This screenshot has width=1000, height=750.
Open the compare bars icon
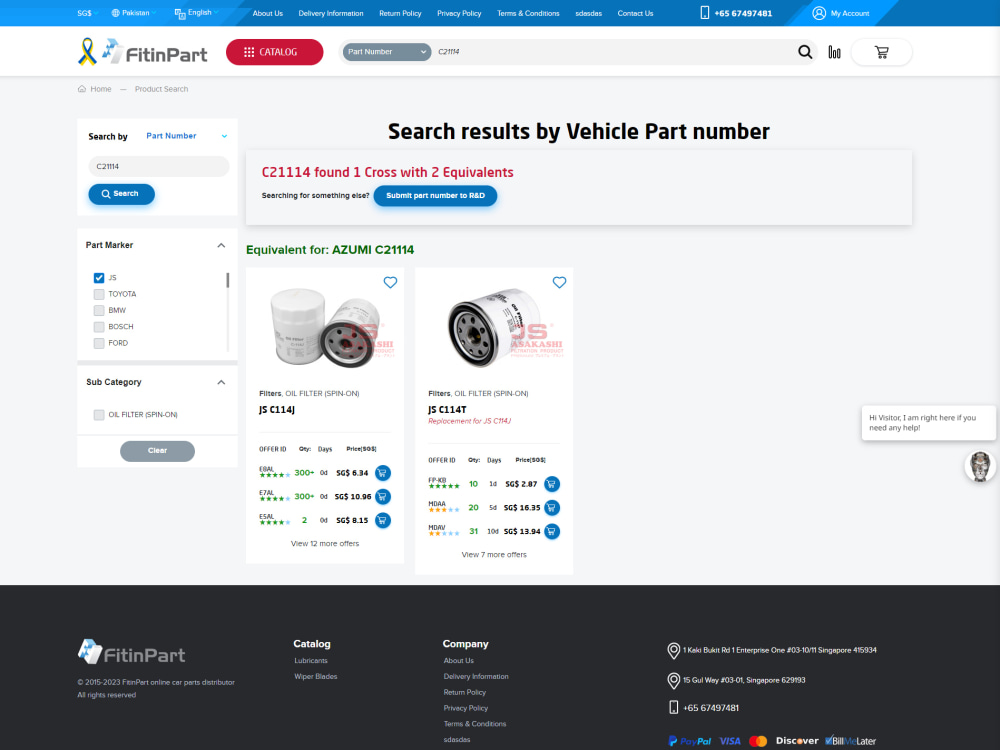834,52
